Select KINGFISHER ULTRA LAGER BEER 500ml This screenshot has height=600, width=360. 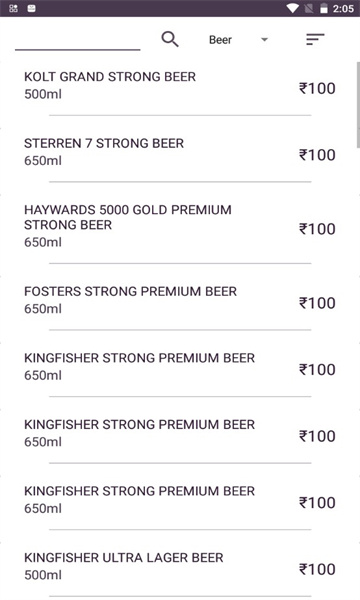(x=180, y=566)
